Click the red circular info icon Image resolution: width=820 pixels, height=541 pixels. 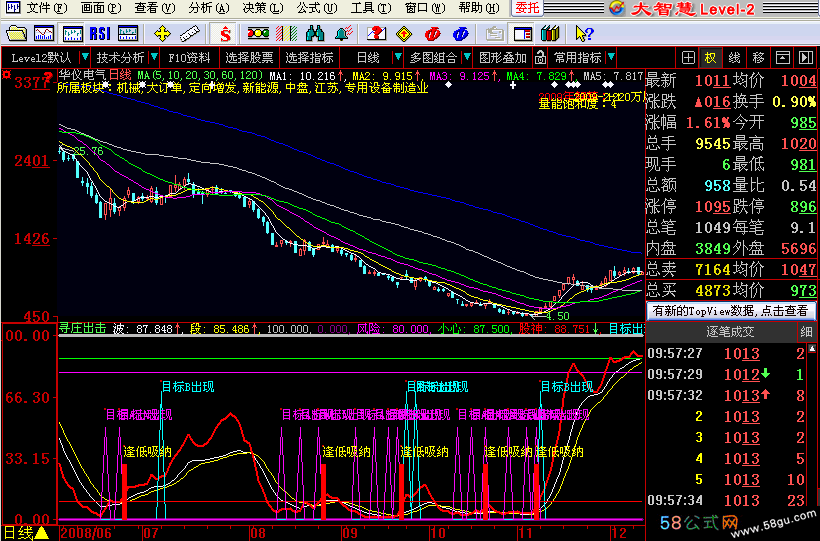tap(432, 34)
